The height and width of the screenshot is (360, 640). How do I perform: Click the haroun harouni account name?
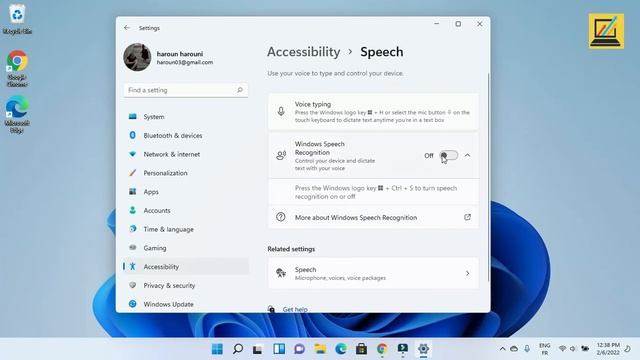tap(180, 54)
